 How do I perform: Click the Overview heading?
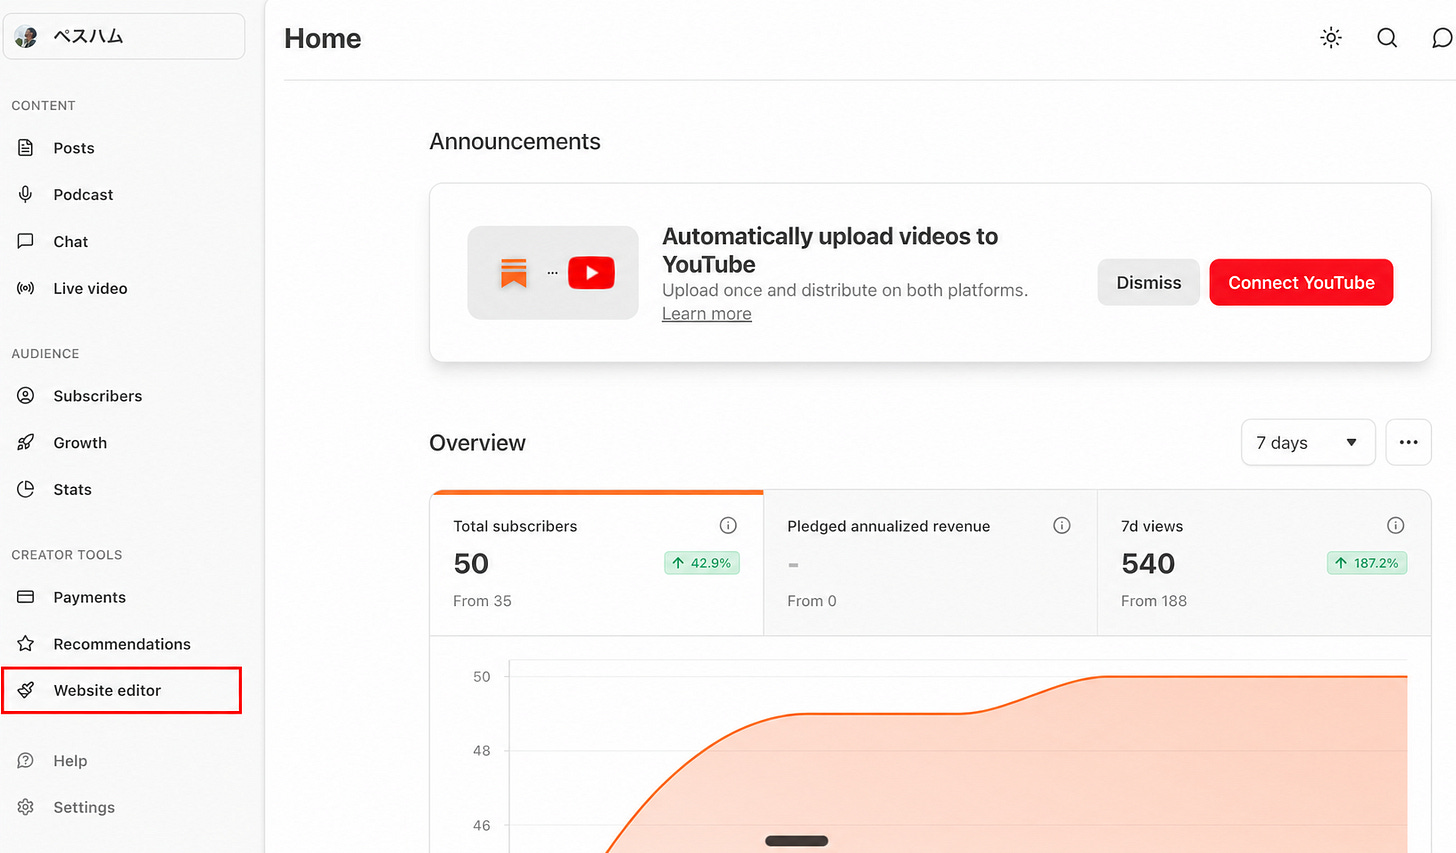tap(477, 443)
